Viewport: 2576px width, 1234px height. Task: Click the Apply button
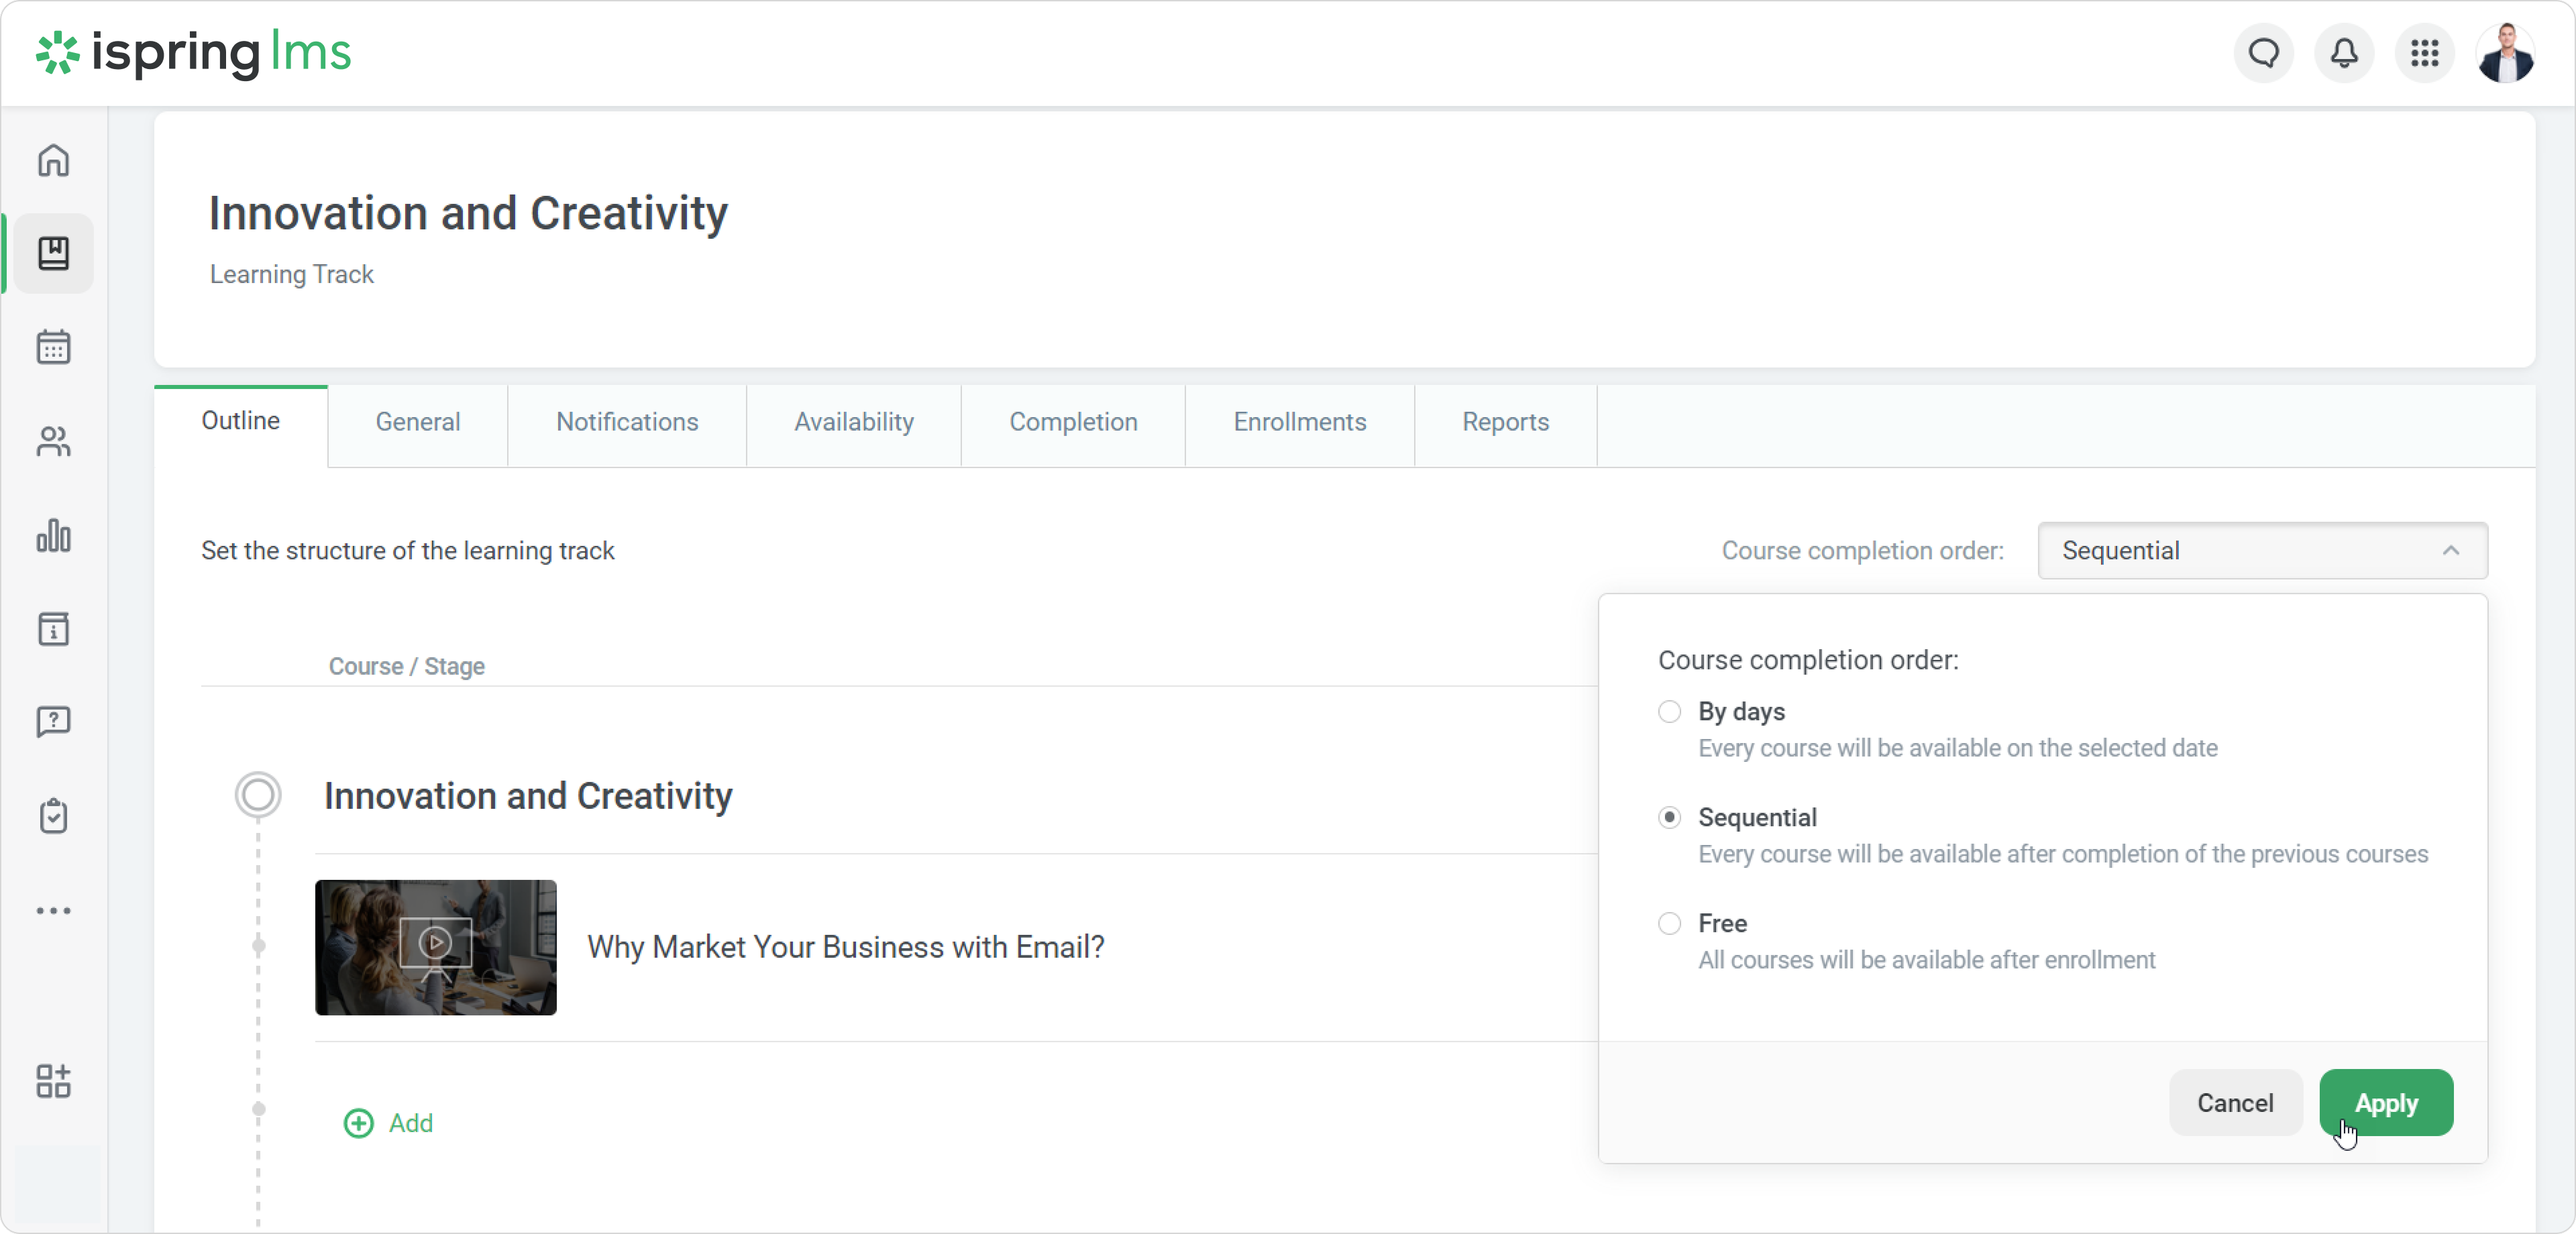coord(2385,1102)
